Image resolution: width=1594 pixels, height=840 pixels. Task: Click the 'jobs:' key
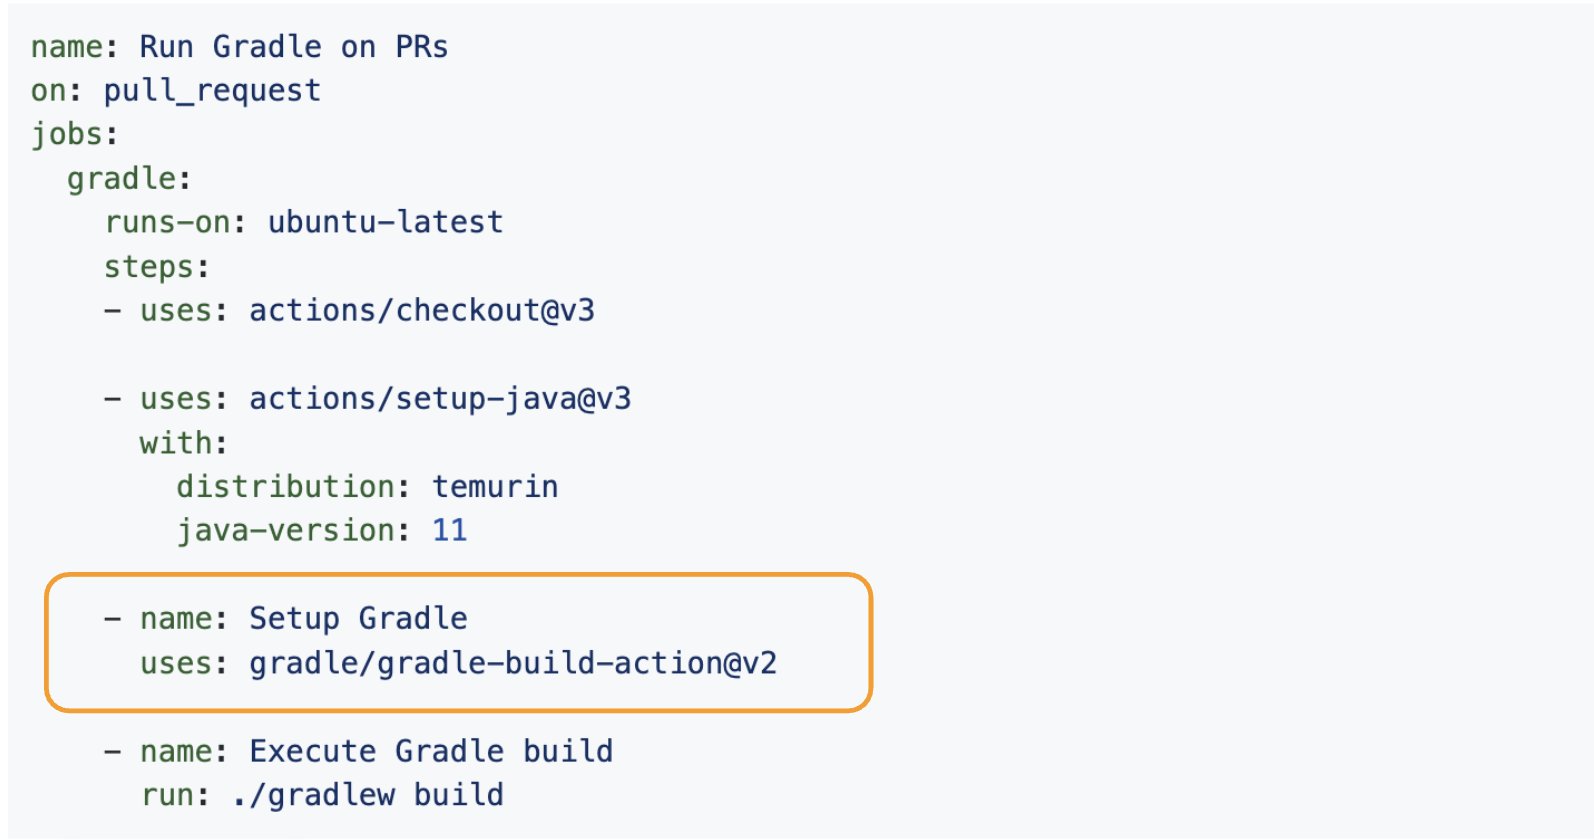pyautogui.click(x=75, y=135)
